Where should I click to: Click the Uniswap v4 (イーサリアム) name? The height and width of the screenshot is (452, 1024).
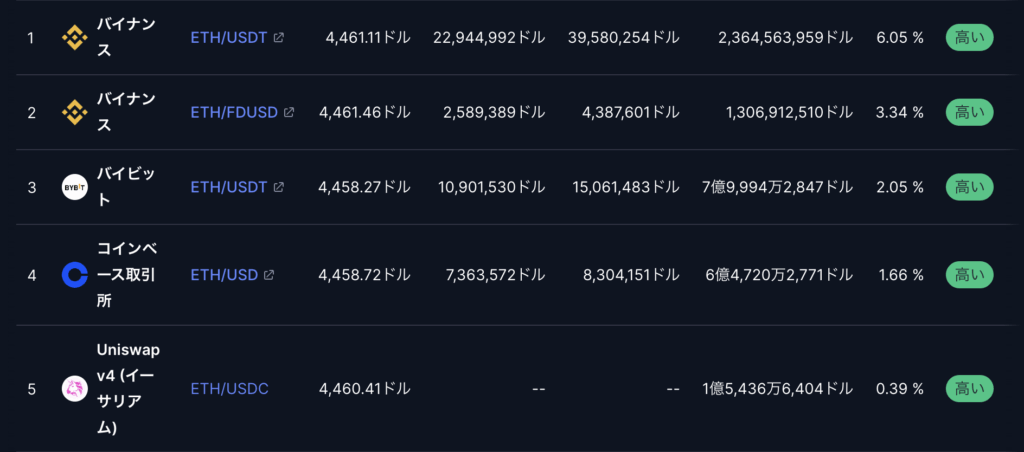(x=128, y=389)
